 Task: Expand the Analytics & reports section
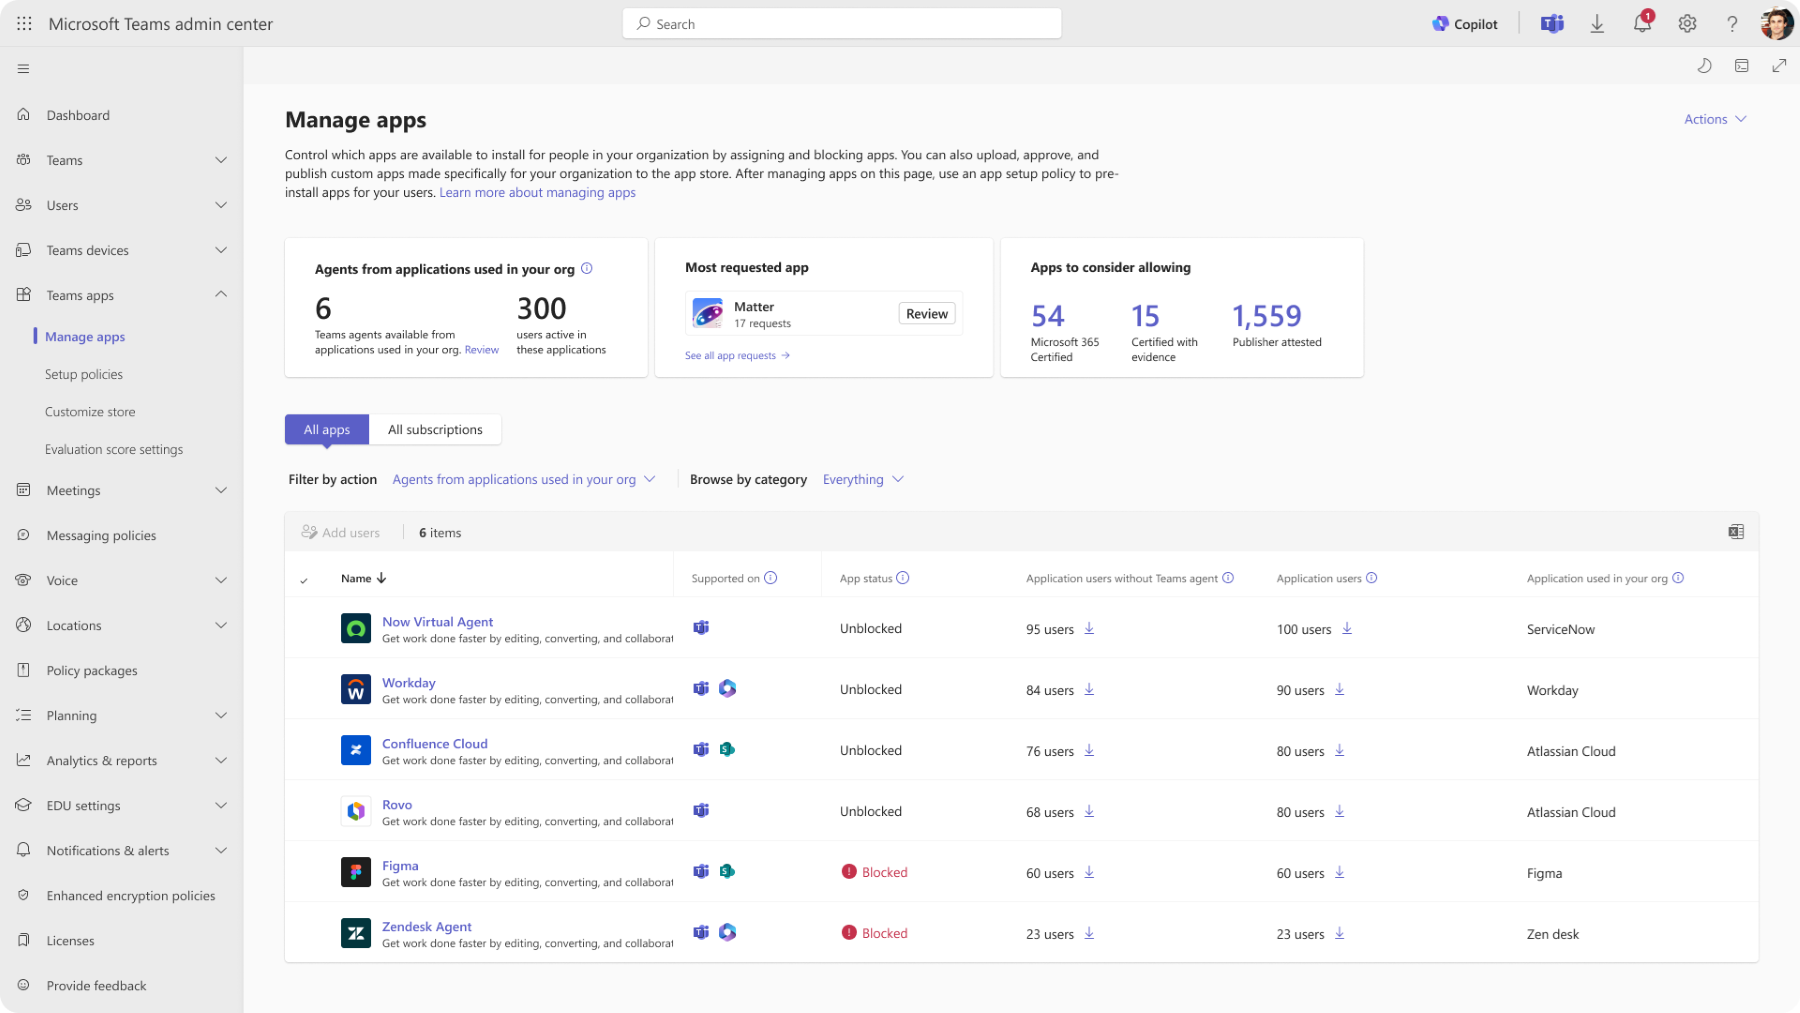[x=221, y=760]
